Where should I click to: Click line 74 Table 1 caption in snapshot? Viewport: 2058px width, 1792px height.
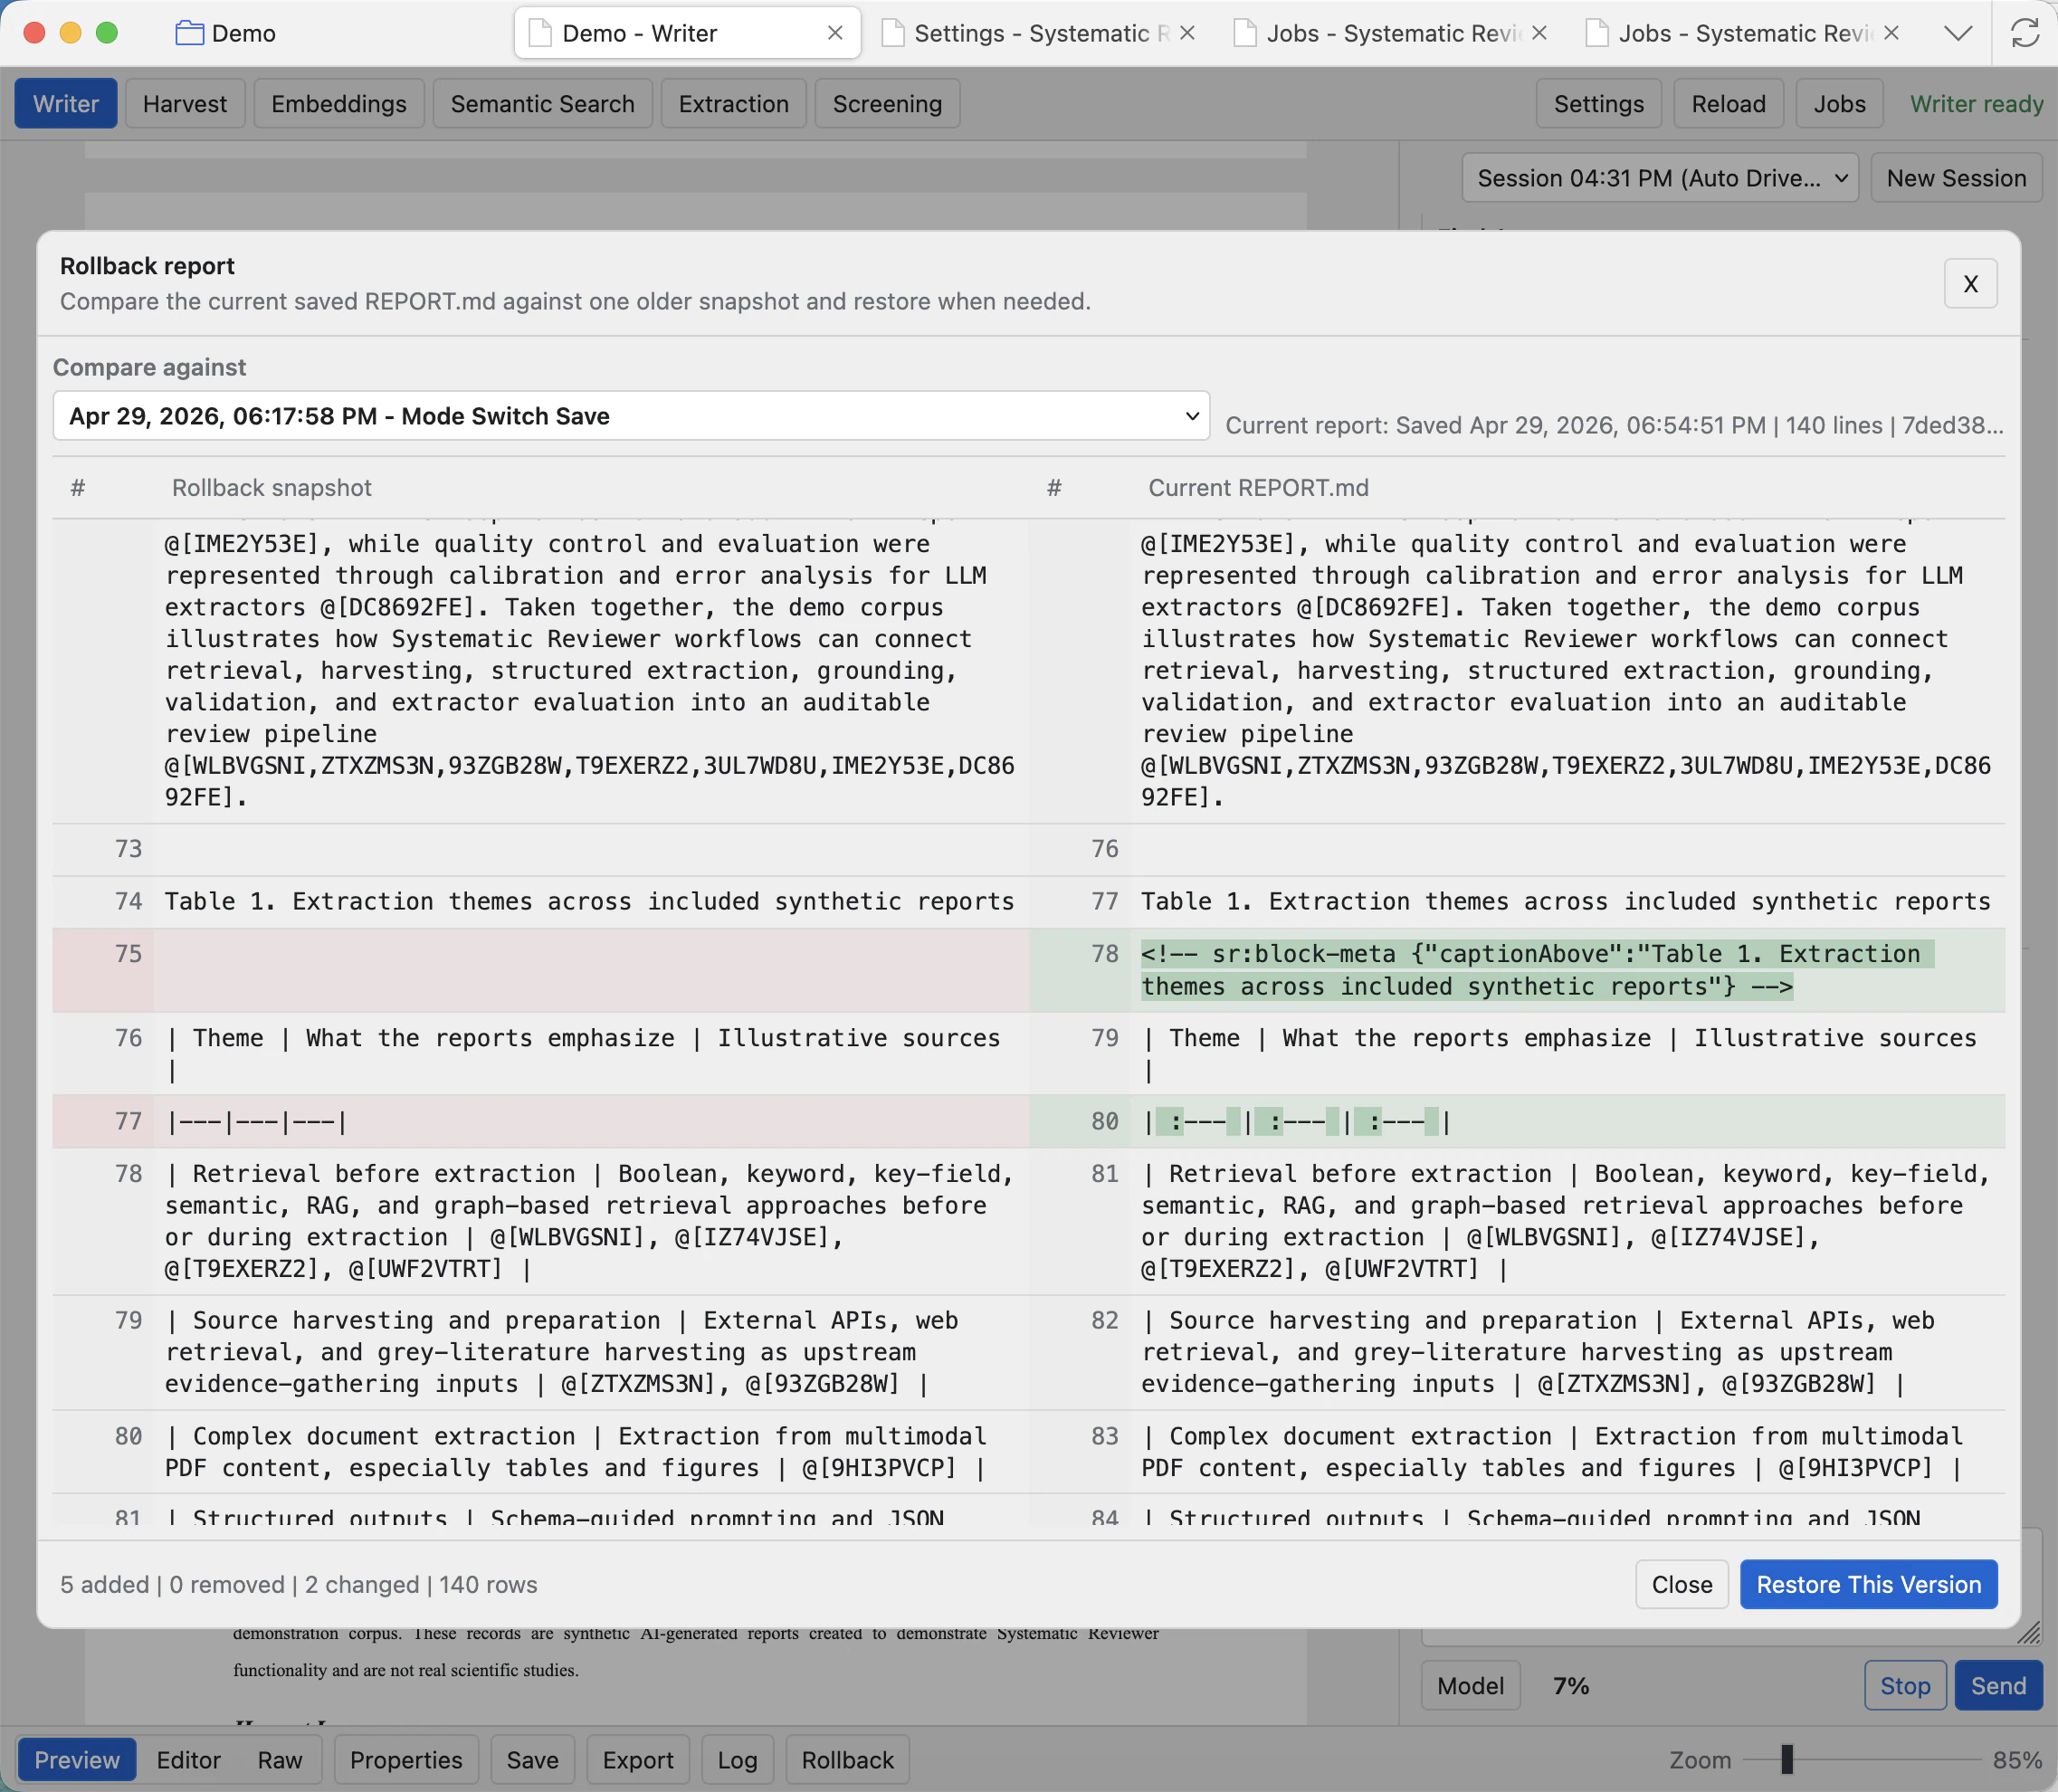tap(541, 901)
